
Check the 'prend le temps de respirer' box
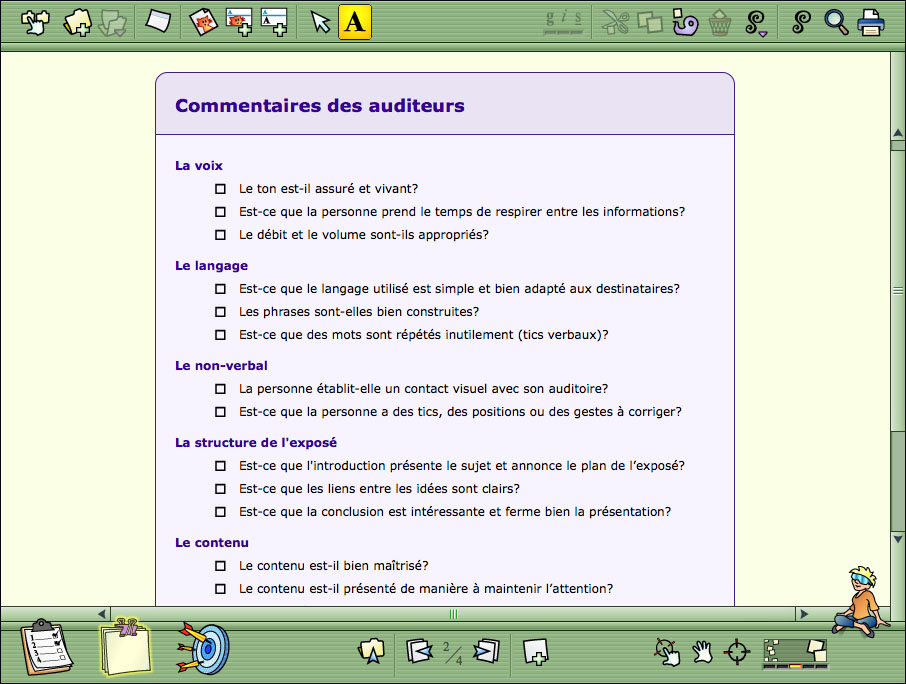pos(220,212)
